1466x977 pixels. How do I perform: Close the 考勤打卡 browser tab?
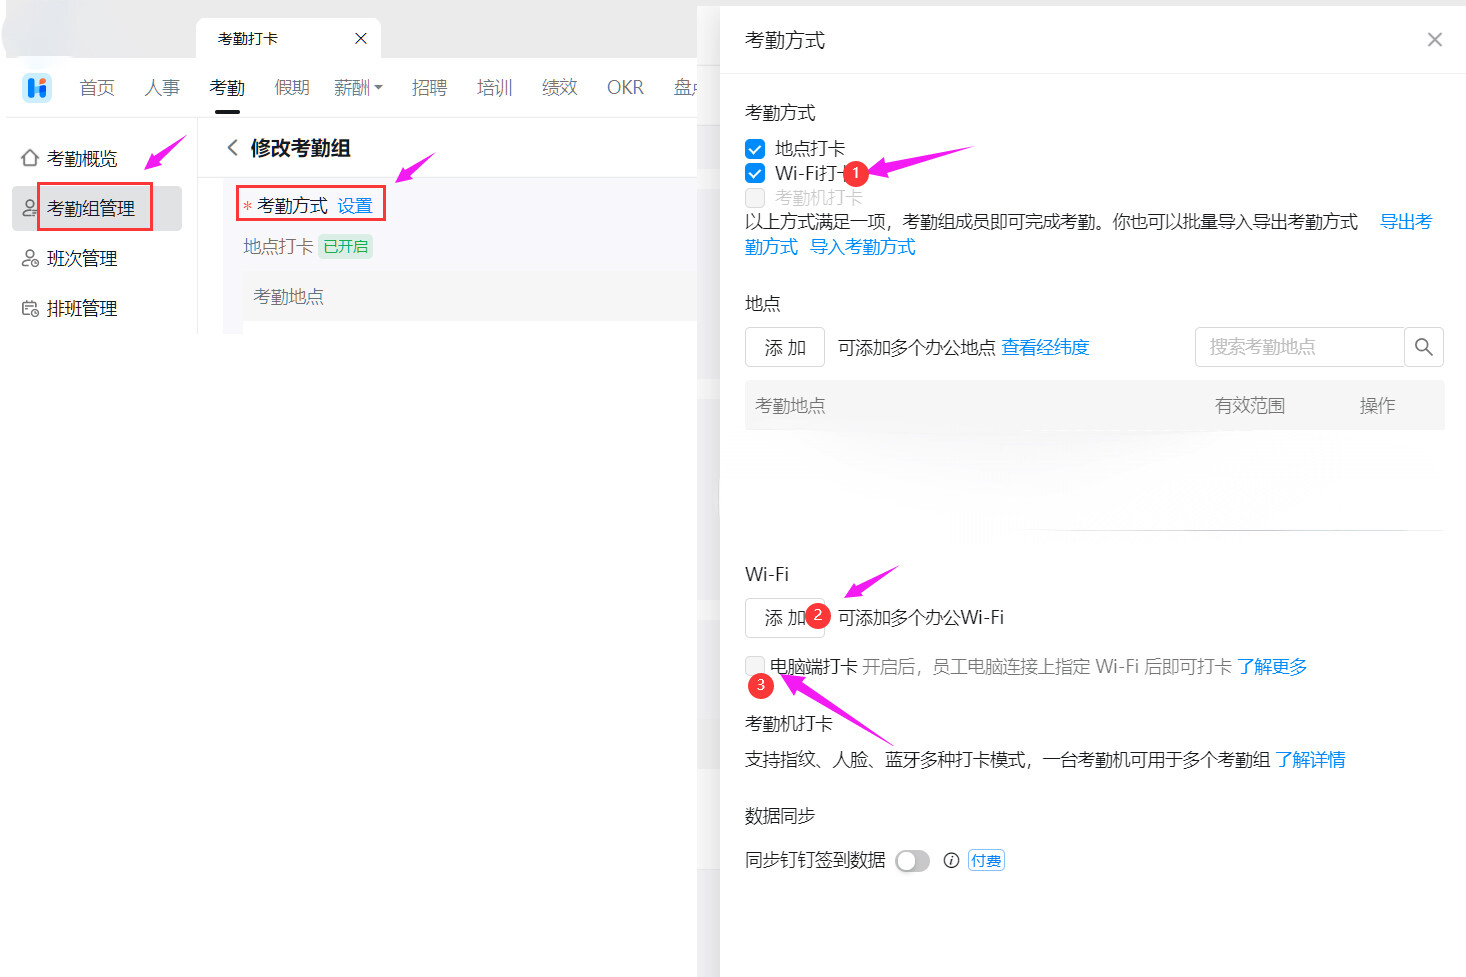tap(361, 39)
